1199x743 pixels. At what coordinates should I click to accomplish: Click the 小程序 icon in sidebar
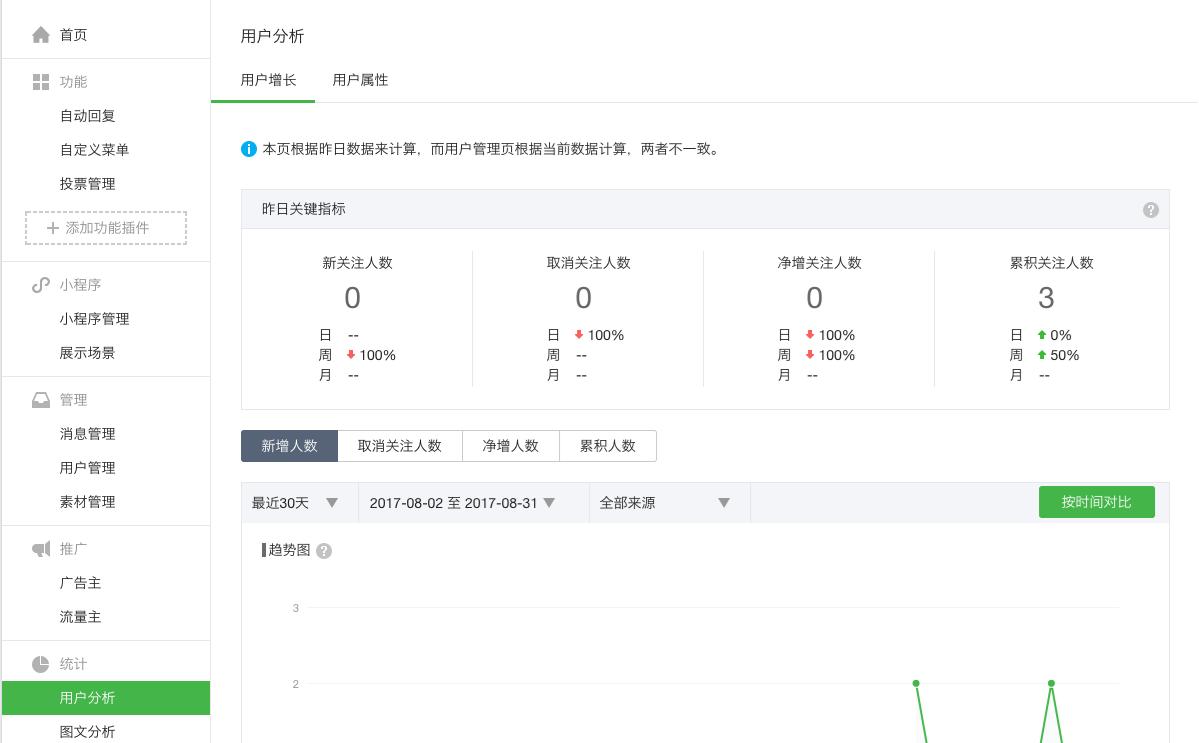[x=41, y=284]
